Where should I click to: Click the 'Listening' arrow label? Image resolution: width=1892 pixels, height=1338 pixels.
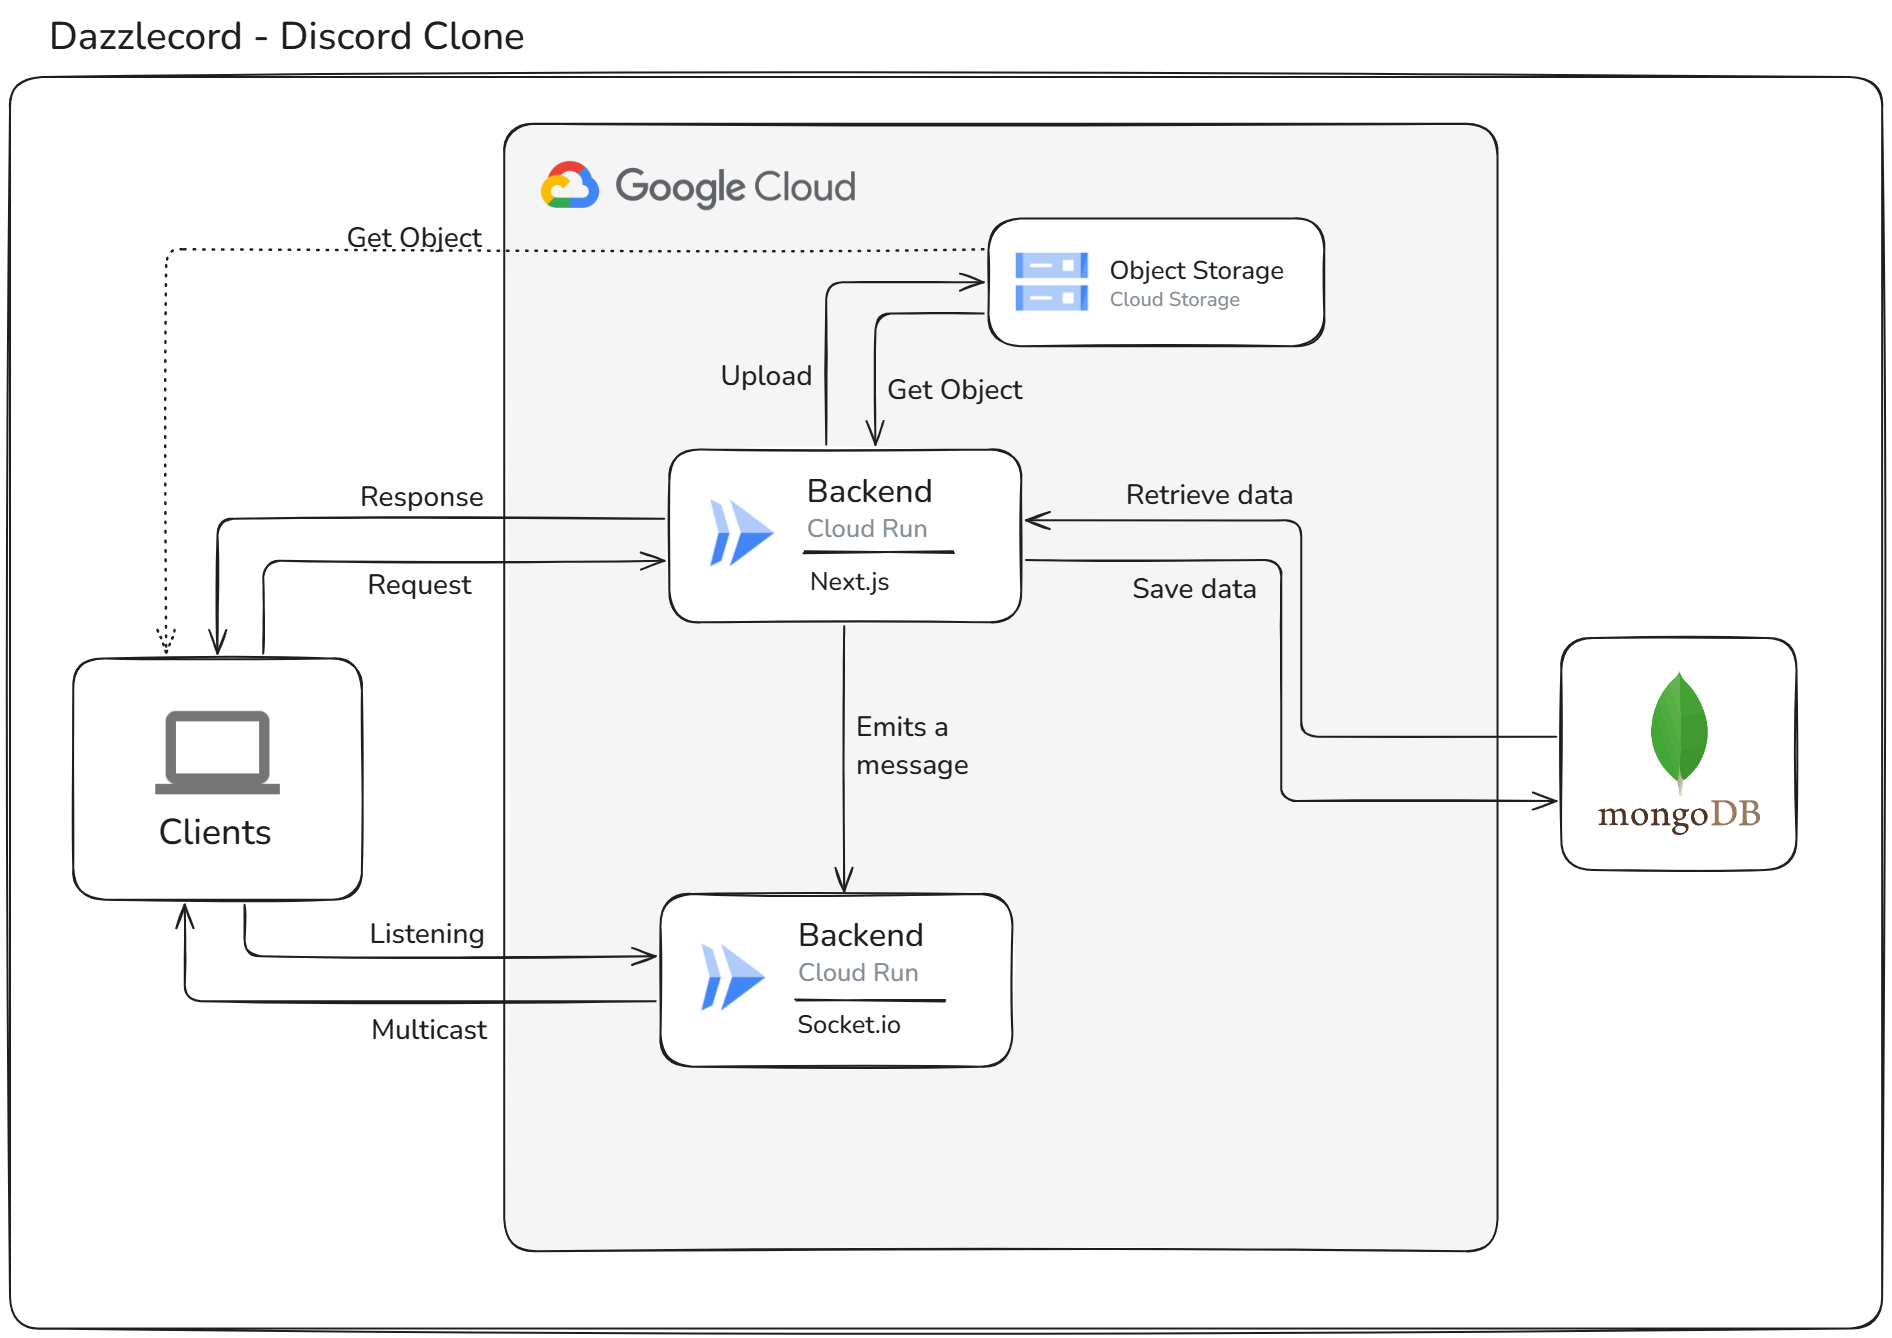click(x=427, y=934)
